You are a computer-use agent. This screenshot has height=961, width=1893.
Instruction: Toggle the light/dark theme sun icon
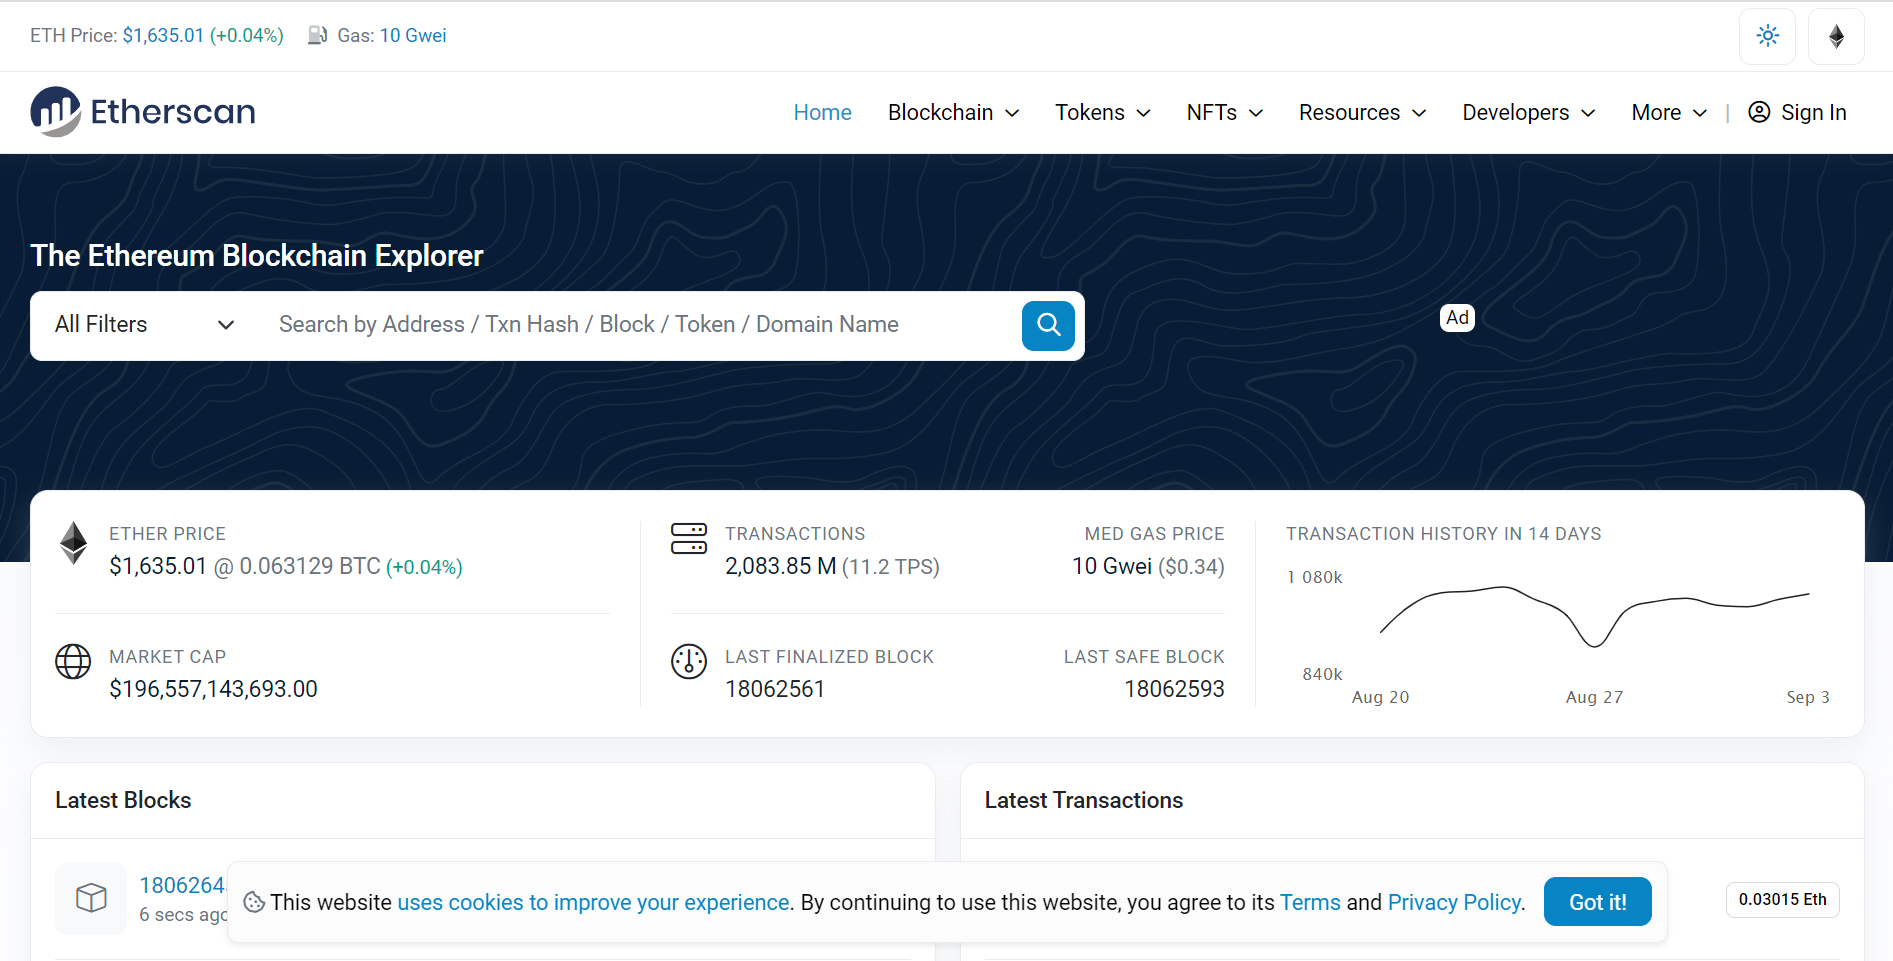1768,36
